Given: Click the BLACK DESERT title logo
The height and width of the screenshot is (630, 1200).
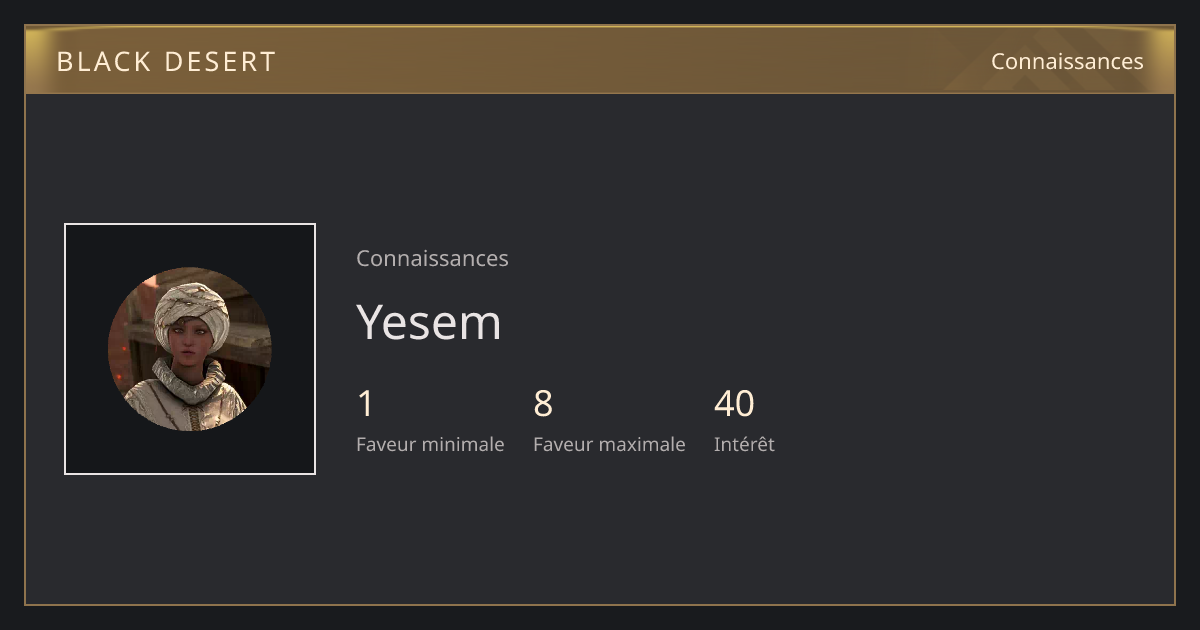Looking at the screenshot, I should pos(166,62).
